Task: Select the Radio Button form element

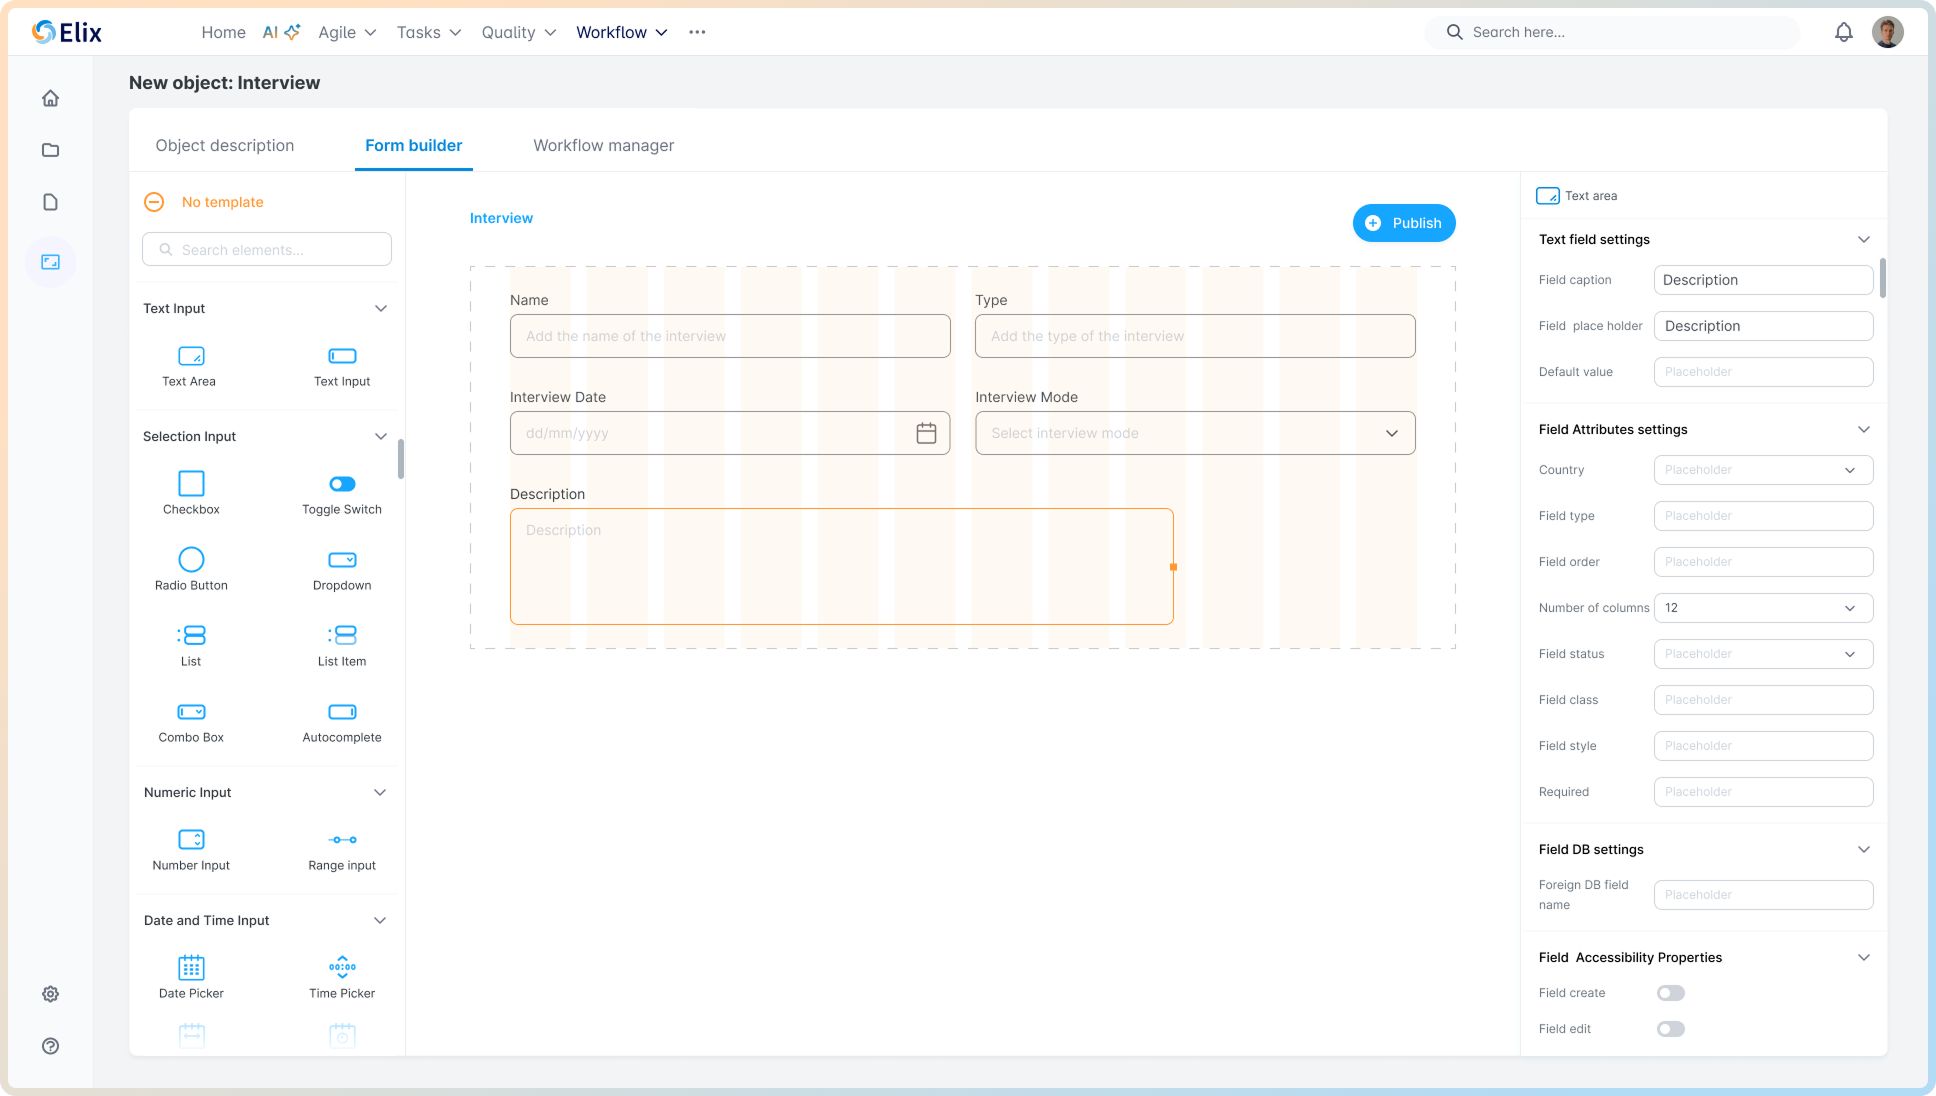Action: tap(190, 568)
